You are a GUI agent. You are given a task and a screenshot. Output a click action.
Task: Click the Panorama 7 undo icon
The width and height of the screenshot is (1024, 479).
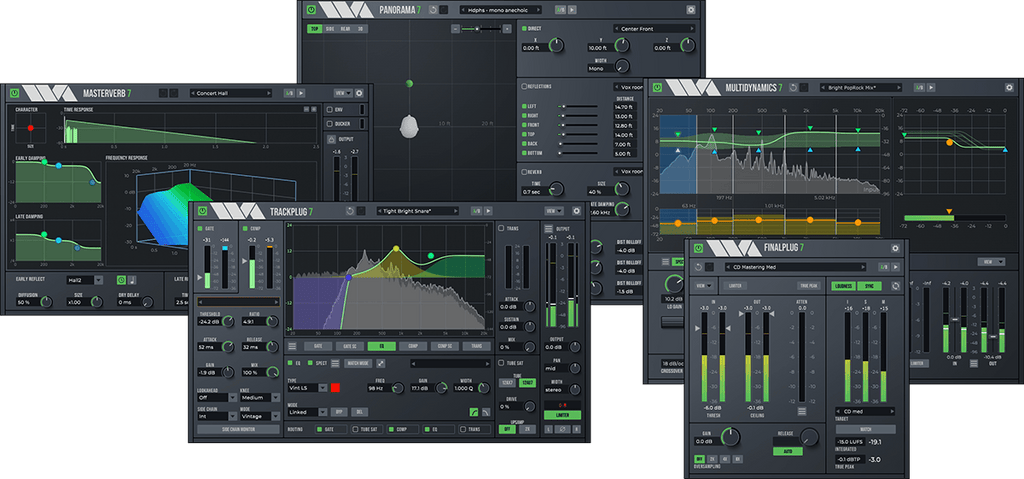point(433,10)
